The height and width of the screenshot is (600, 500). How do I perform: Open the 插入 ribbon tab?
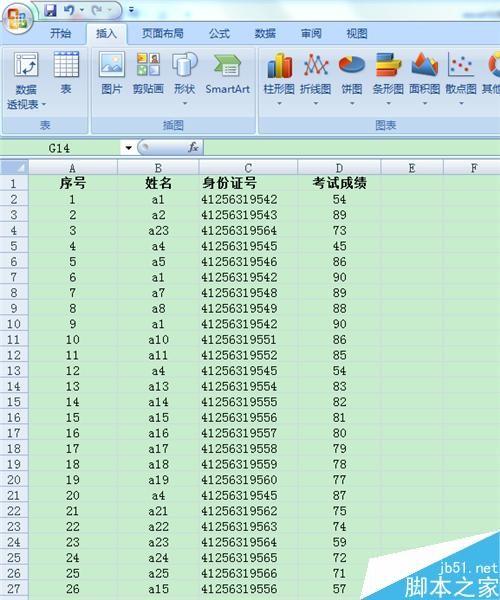106,34
